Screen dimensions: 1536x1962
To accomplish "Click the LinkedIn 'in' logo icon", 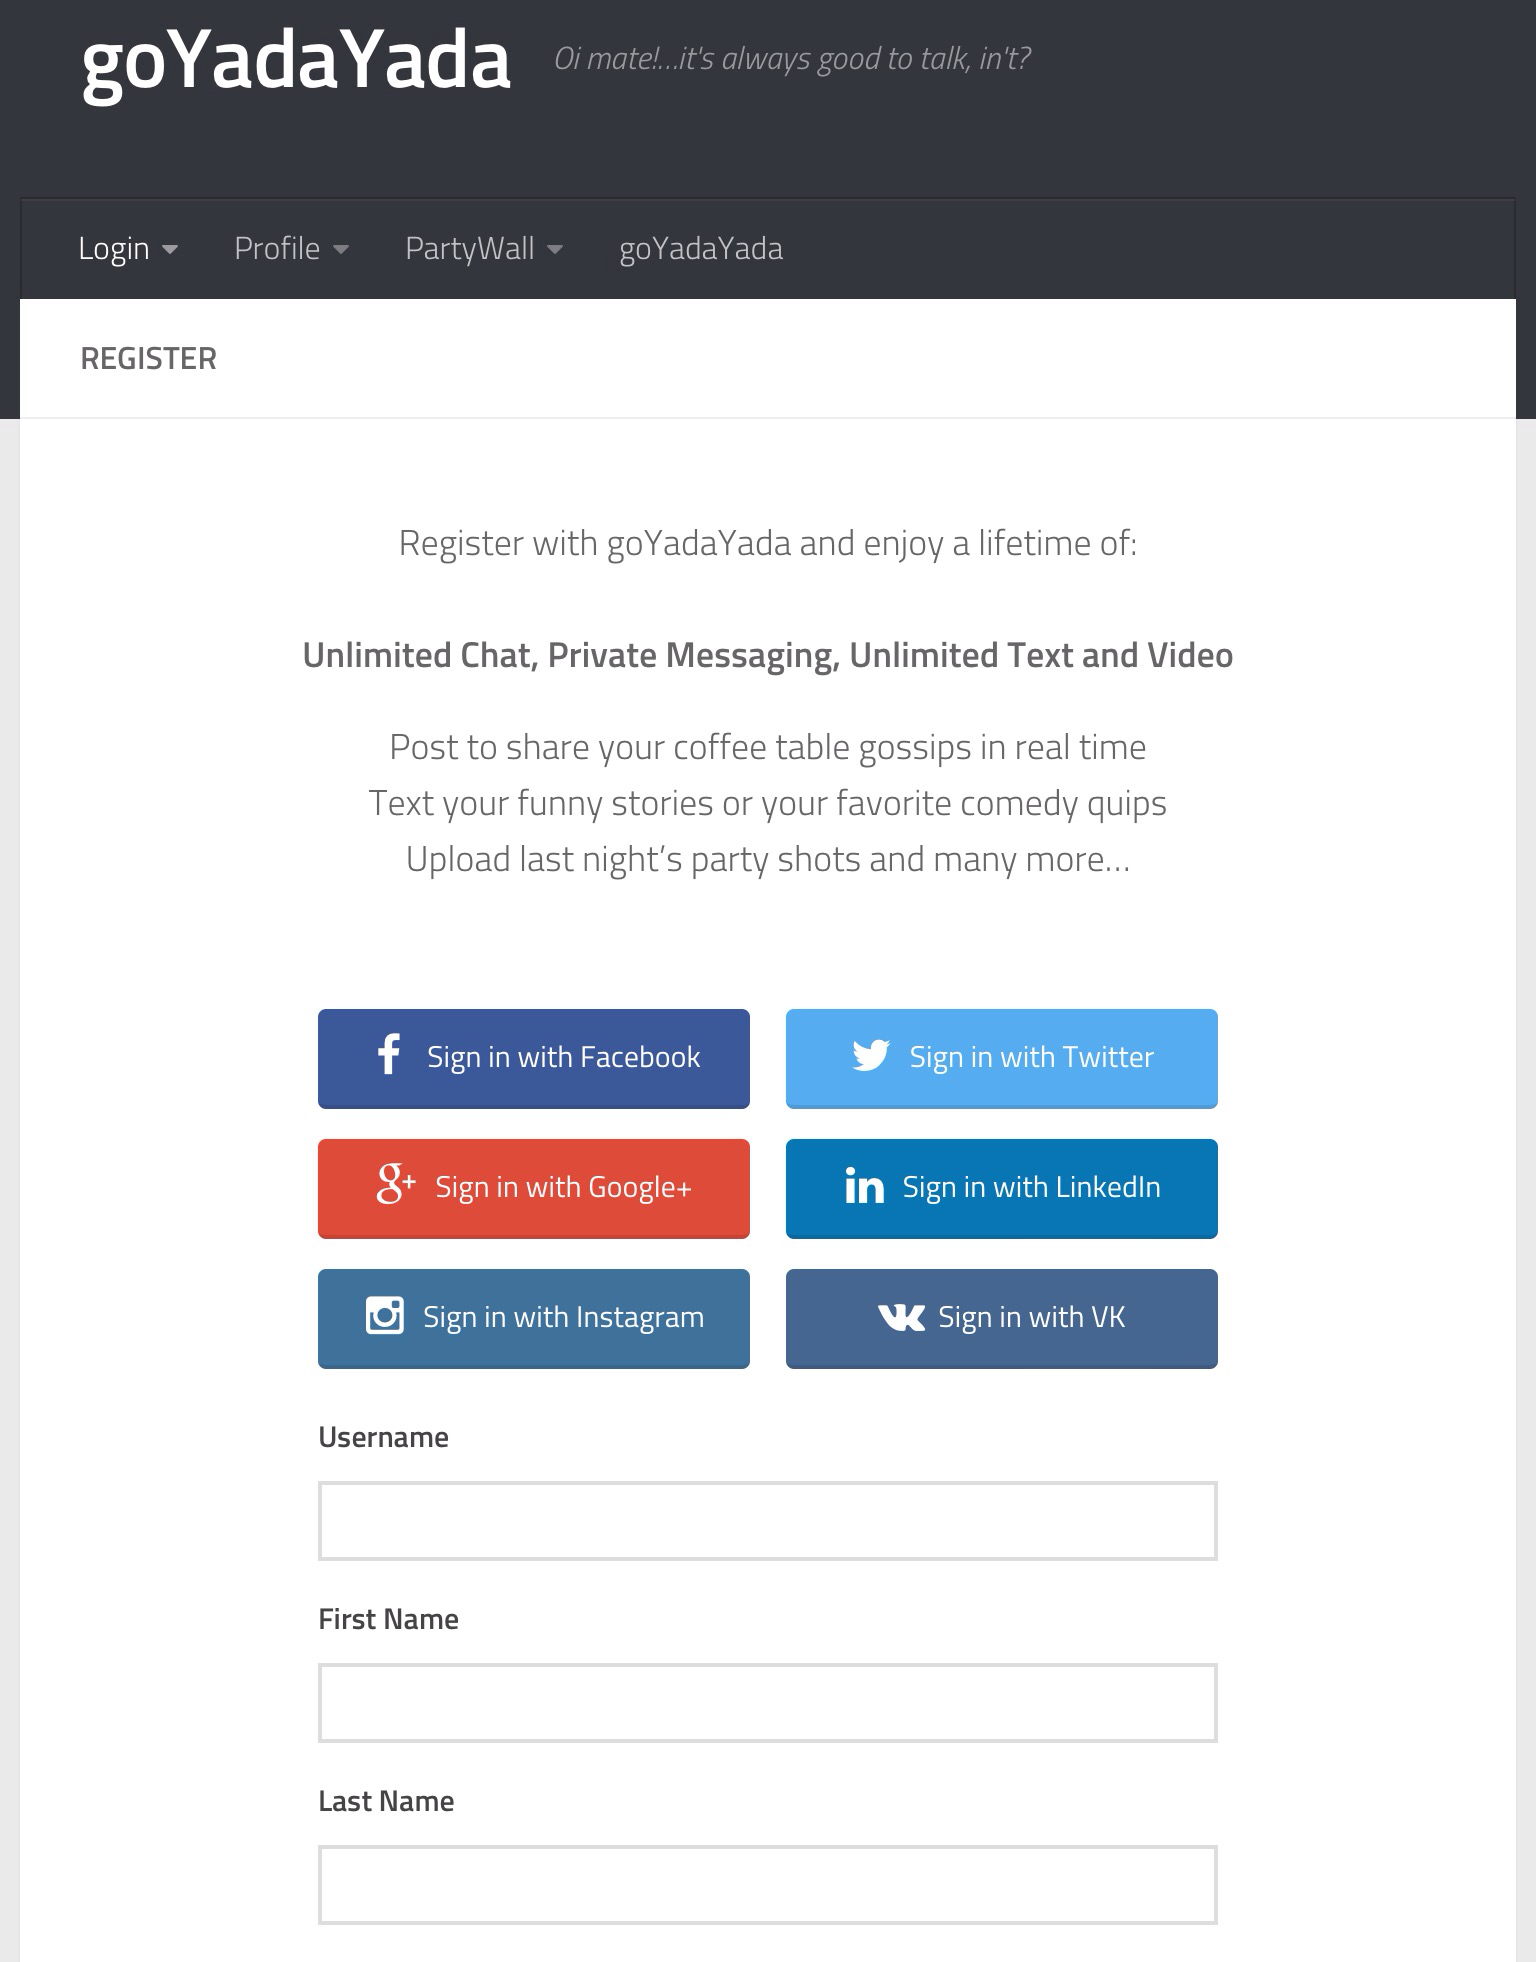I will [x=864, y=1186].
